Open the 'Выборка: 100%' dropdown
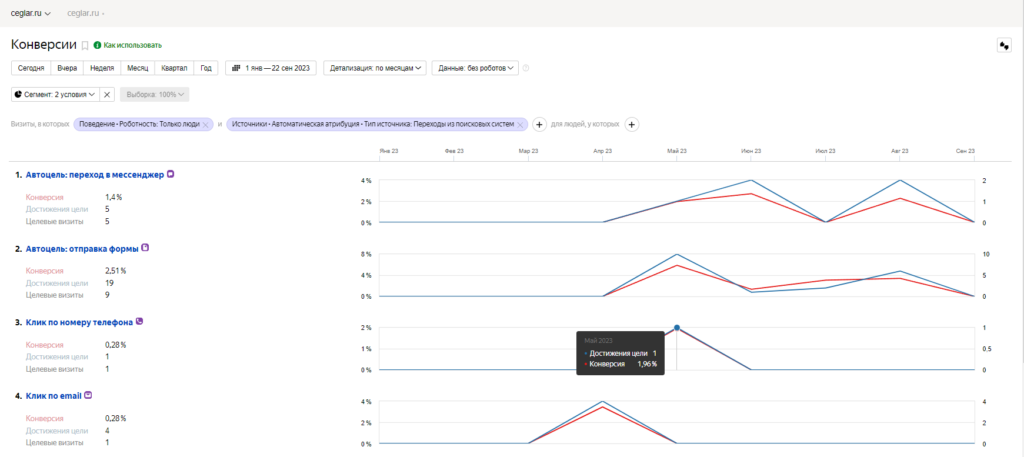 tap(154, 95)
